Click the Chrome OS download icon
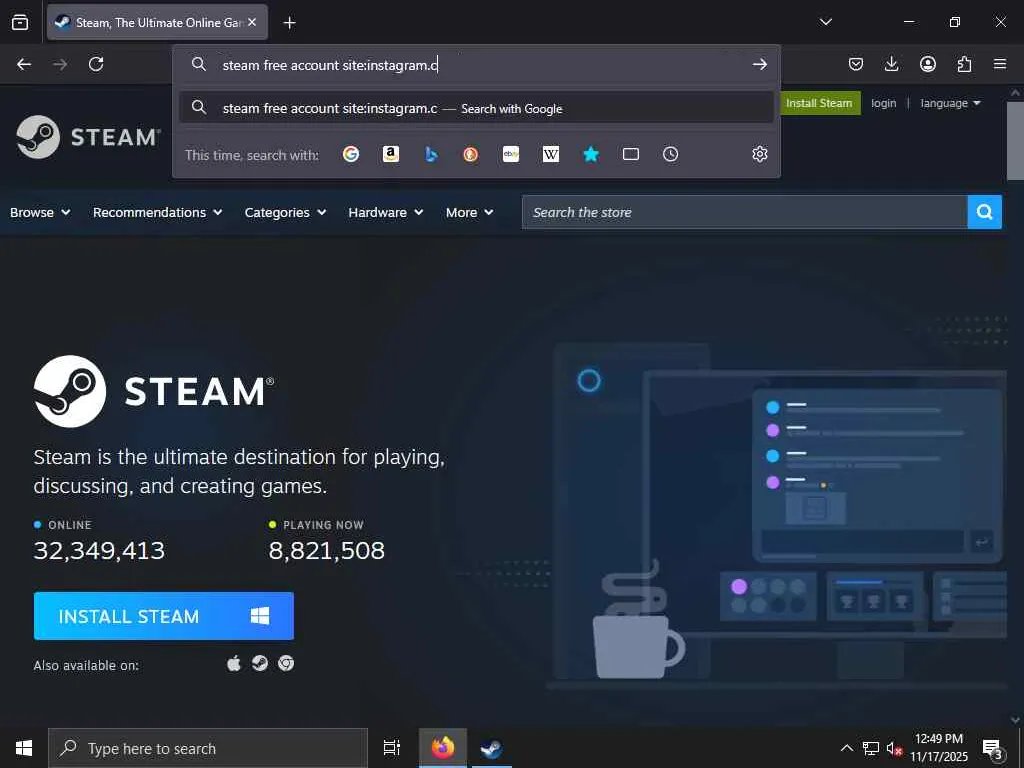 tap(286, 664)
